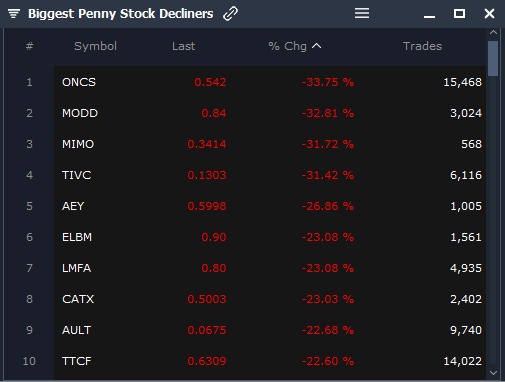Click the vertical scrollbar thumb

tap(493, 59)
